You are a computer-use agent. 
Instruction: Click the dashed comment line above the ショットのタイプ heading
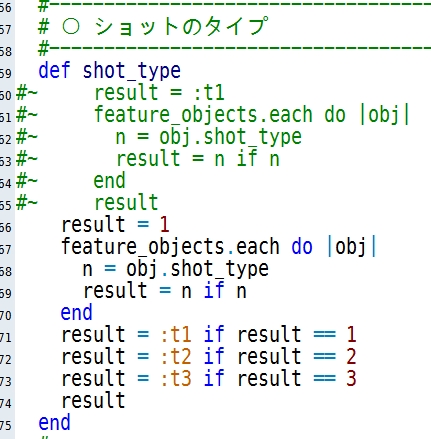235,5
